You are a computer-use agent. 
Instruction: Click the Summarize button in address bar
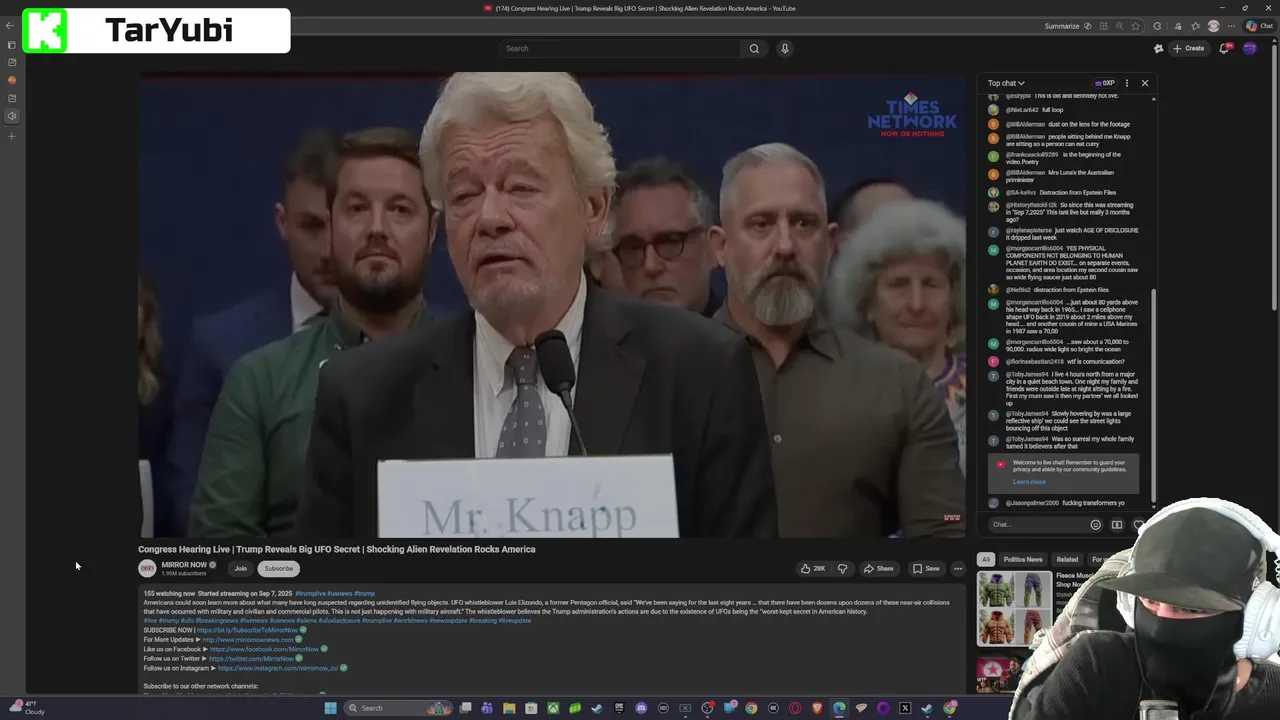(1067, 26)
